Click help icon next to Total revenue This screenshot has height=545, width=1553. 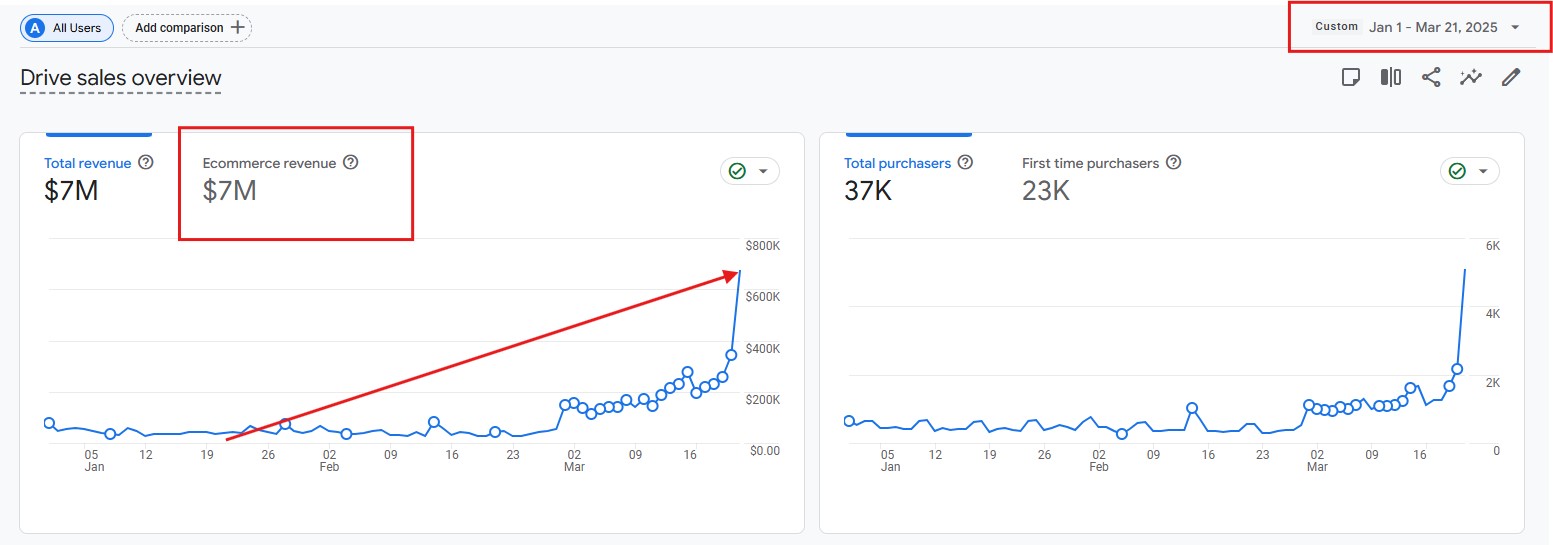pos(146,162)
